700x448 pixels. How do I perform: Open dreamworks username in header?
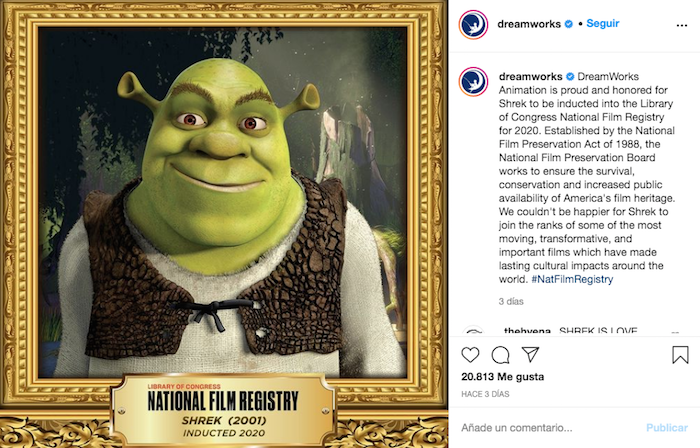pyautogui.click(x=529, y=24)
